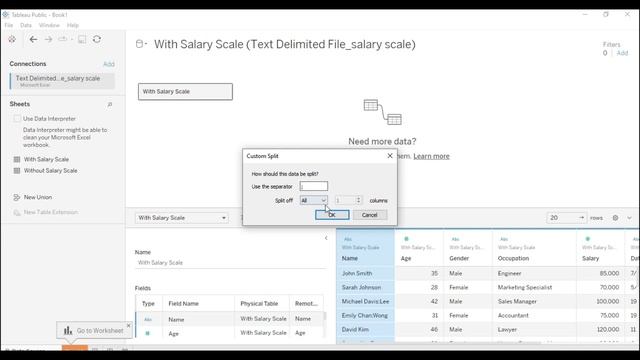This screenshot has height=360, width=640.
Task: Click the Tableau start page logo icon
Action: point(12,39)
